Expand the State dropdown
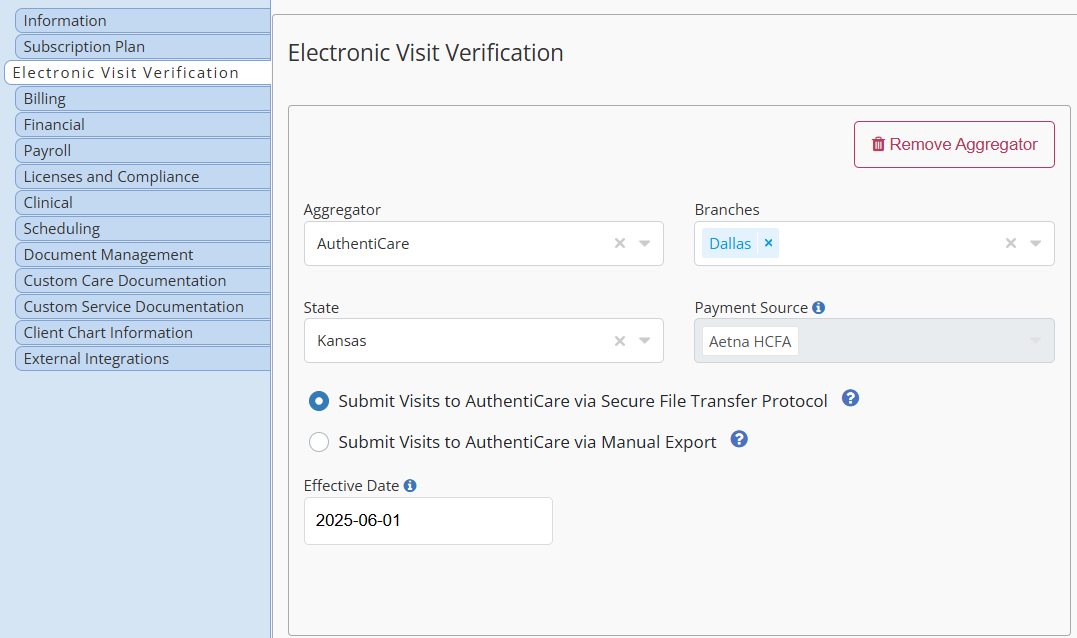Image resolution: width=1077 pixels, height=638 pixels. click(645, 341)
